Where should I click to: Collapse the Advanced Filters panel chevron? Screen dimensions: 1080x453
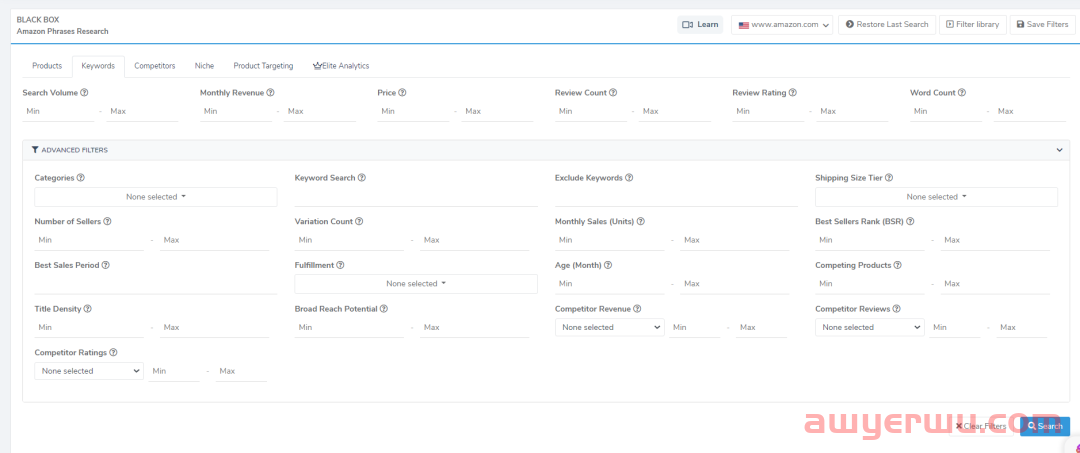(1059, 149)
